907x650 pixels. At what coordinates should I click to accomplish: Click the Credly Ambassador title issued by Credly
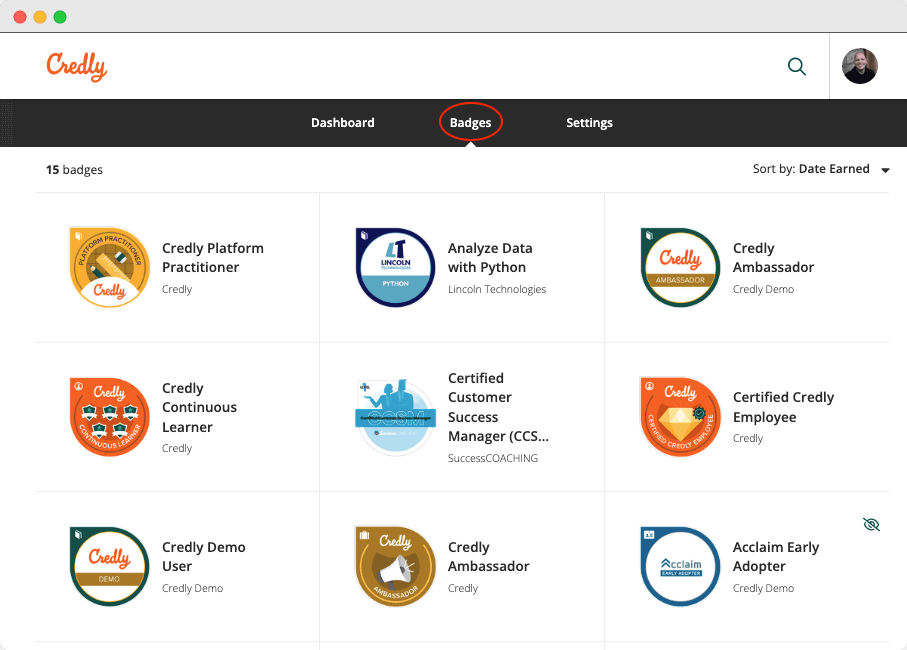point(489,556)
